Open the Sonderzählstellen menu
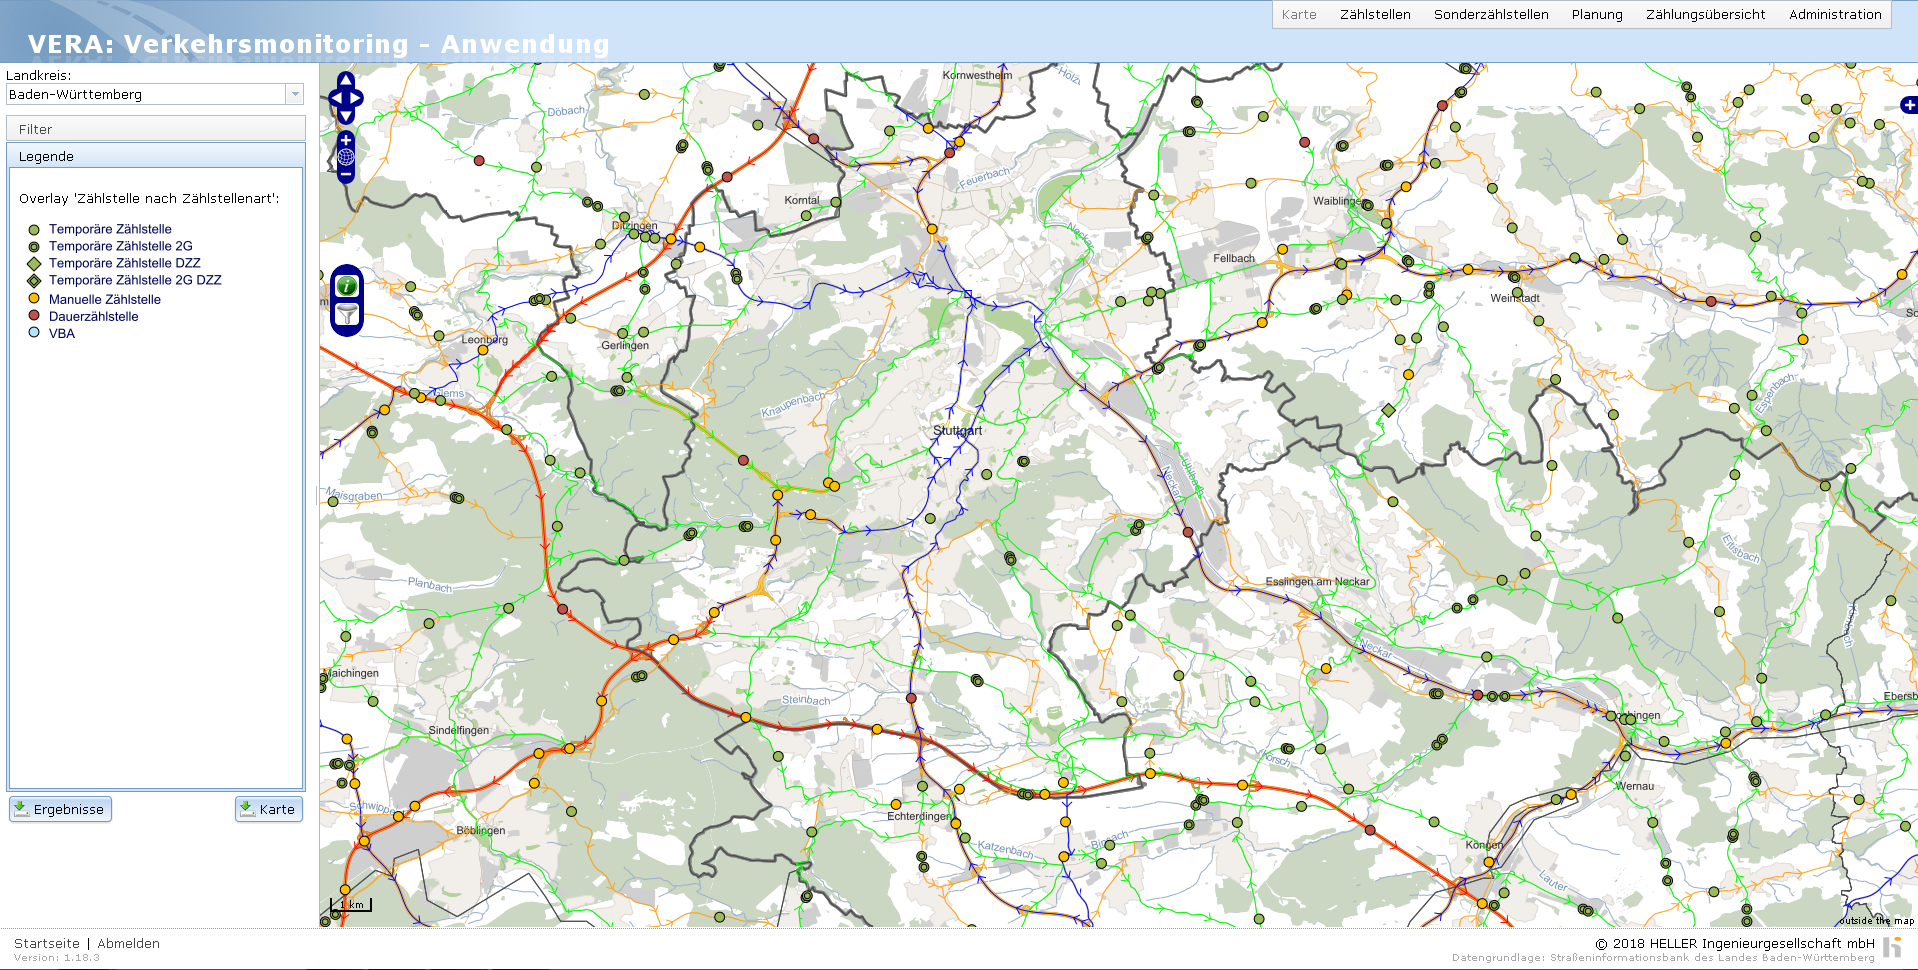Viewport: 1918px width, 970px height. point(1491,14)
